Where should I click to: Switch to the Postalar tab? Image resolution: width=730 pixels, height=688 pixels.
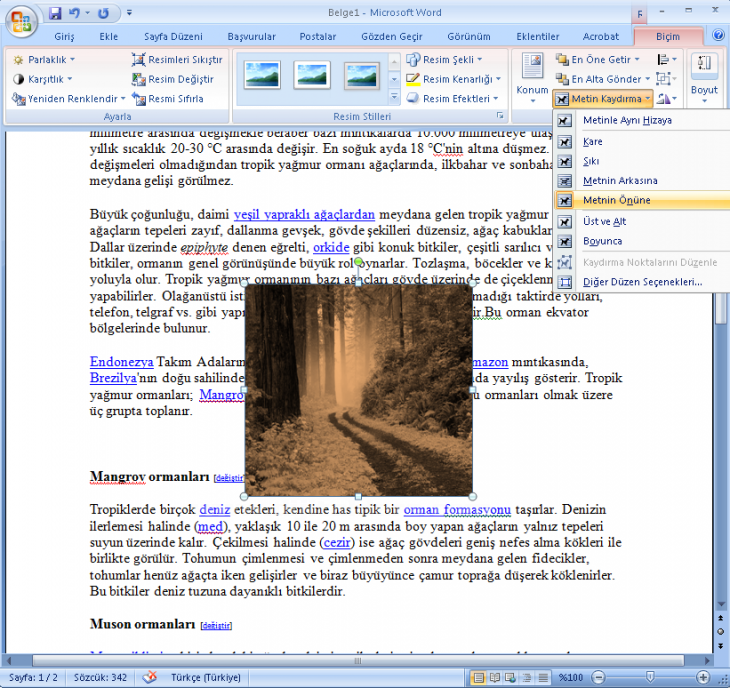pos(318,36)
